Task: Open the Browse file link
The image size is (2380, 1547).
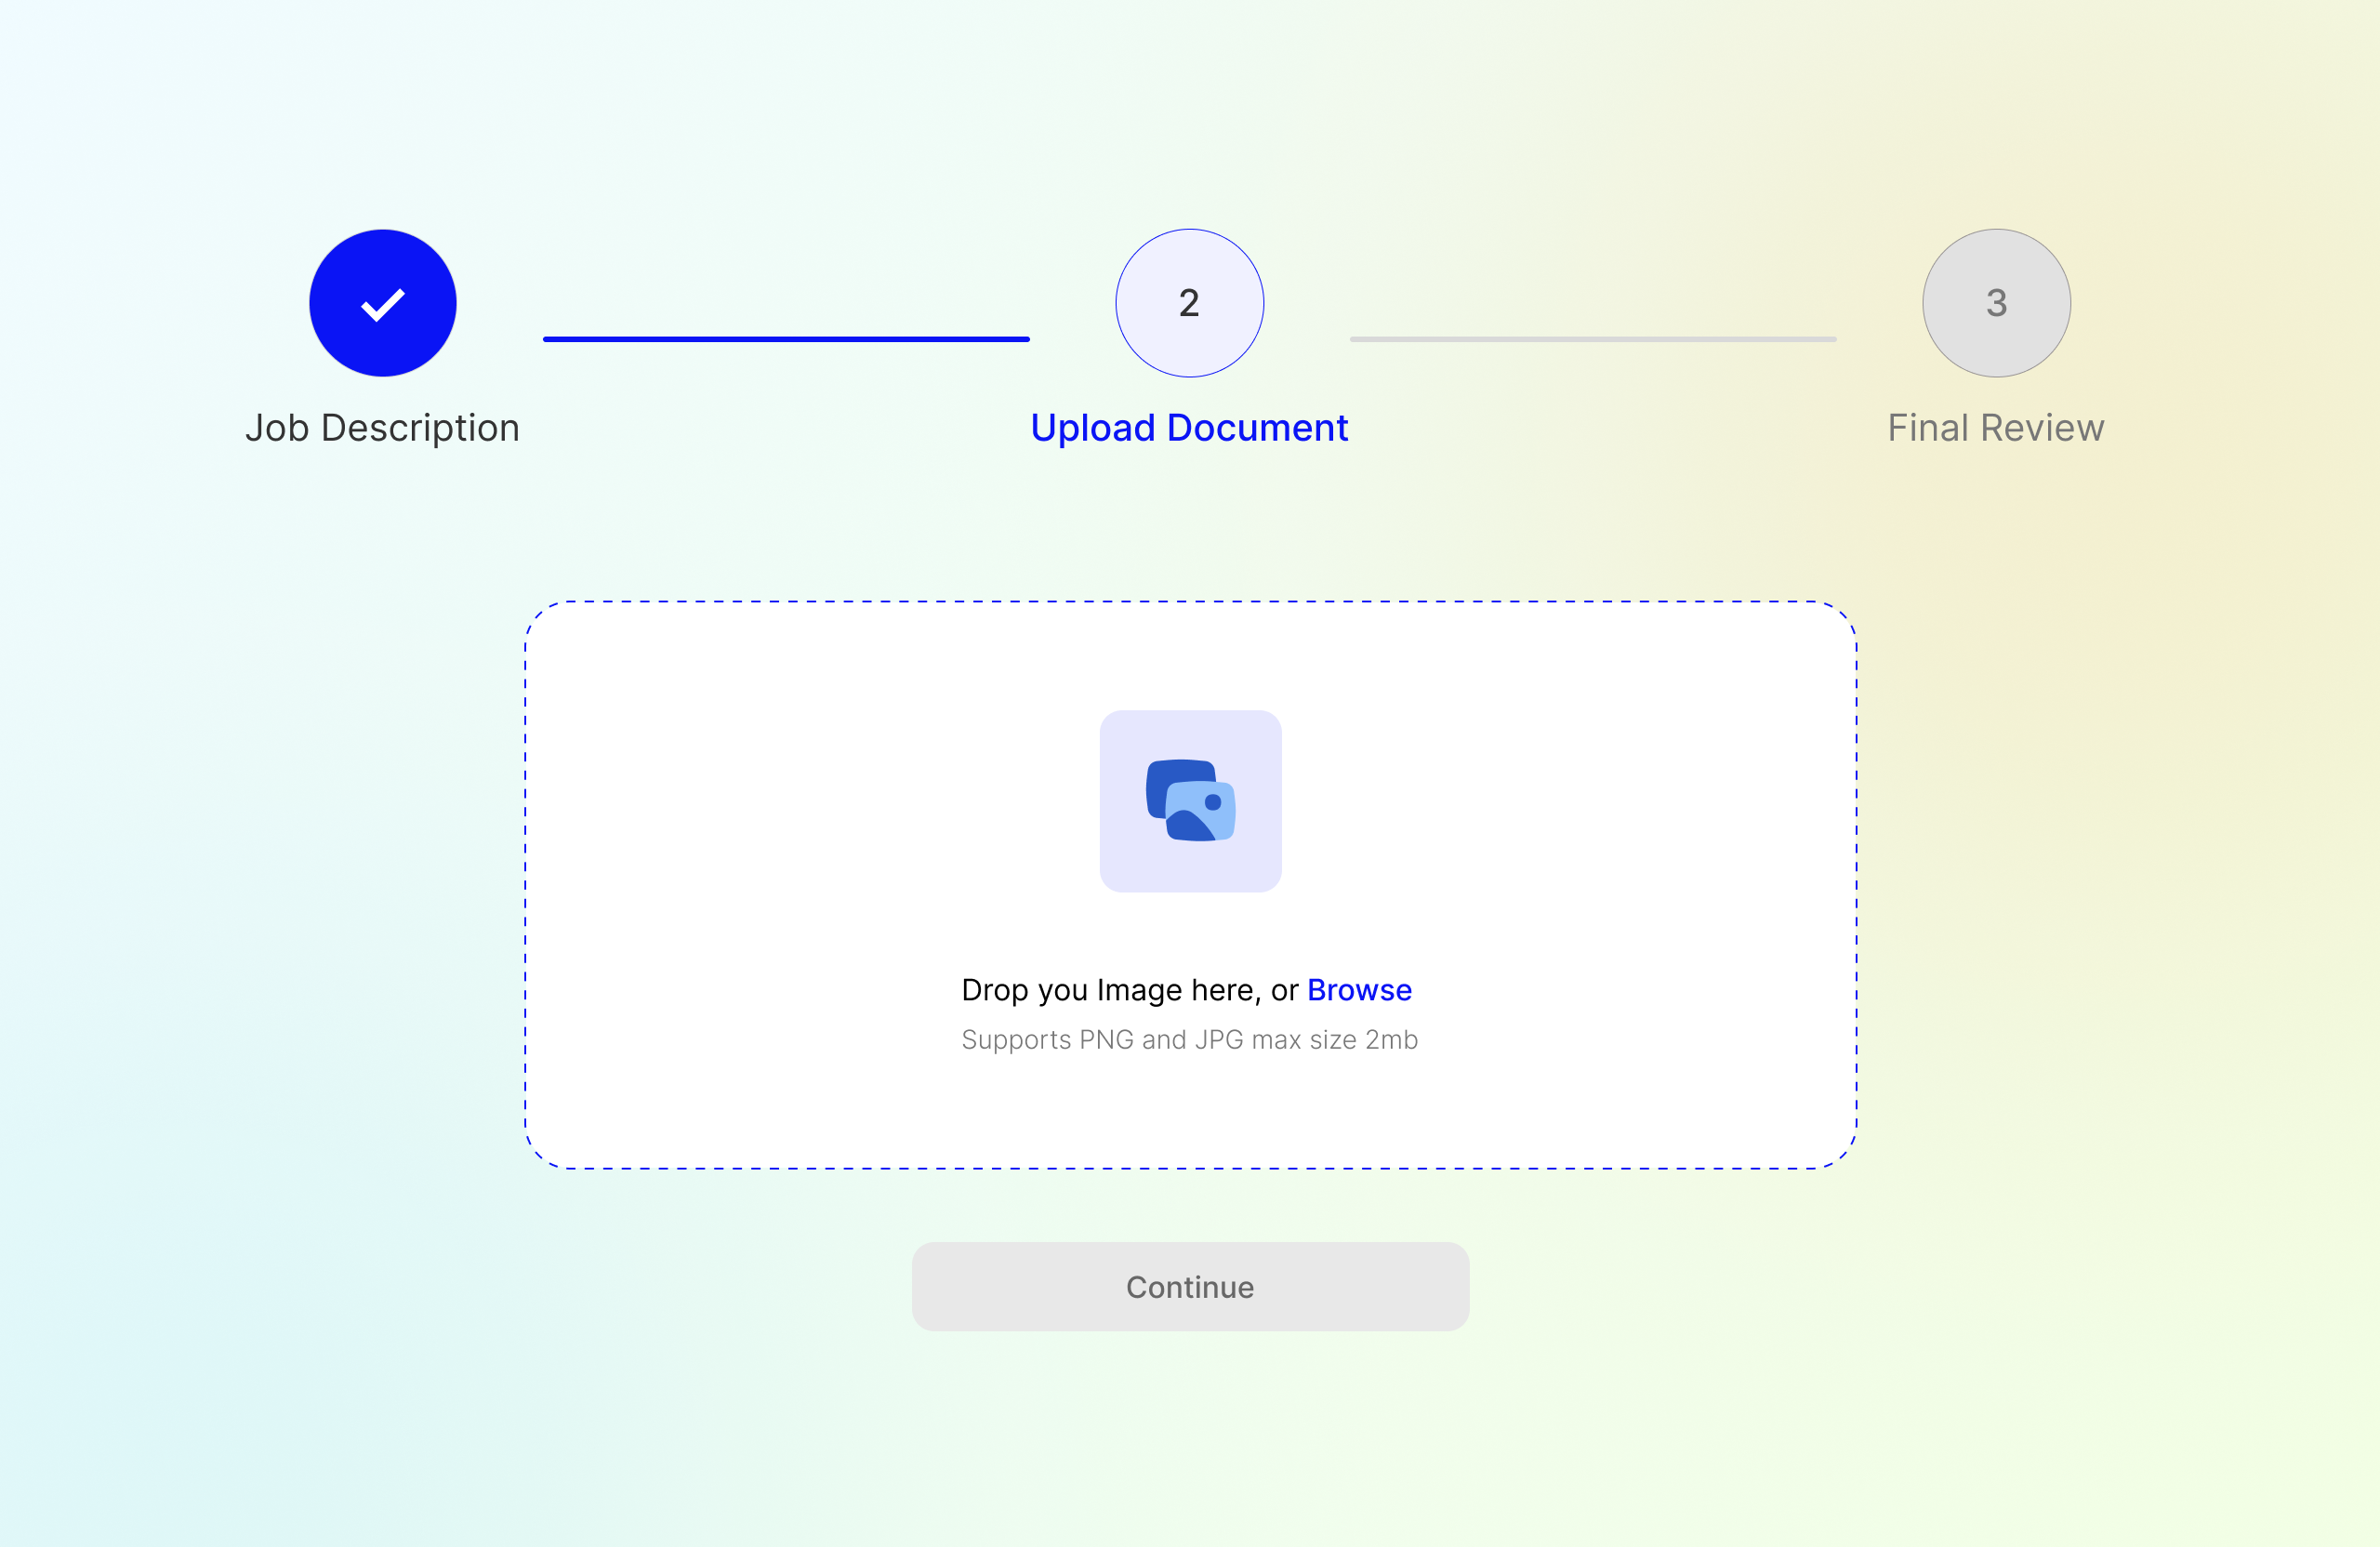Action: pyautogui.click(x=1359, y=990)
